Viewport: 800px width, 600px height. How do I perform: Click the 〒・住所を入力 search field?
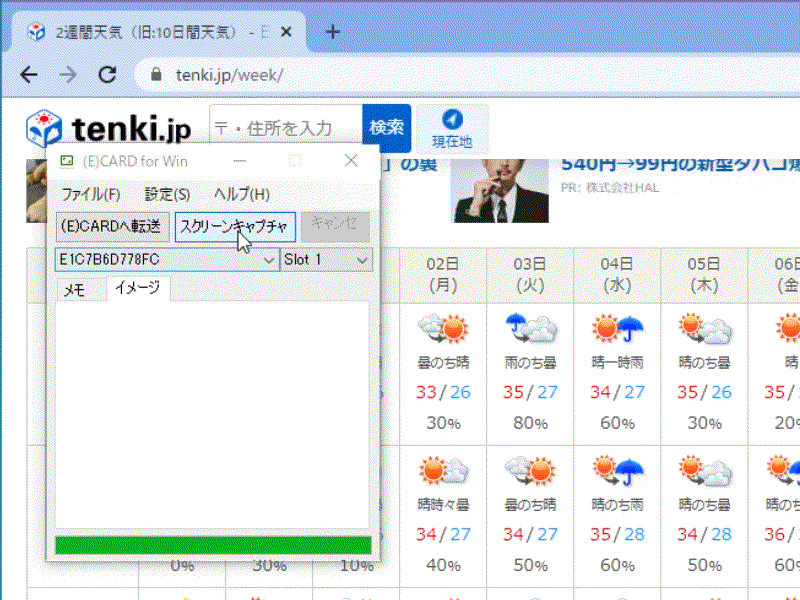point(286,128)
